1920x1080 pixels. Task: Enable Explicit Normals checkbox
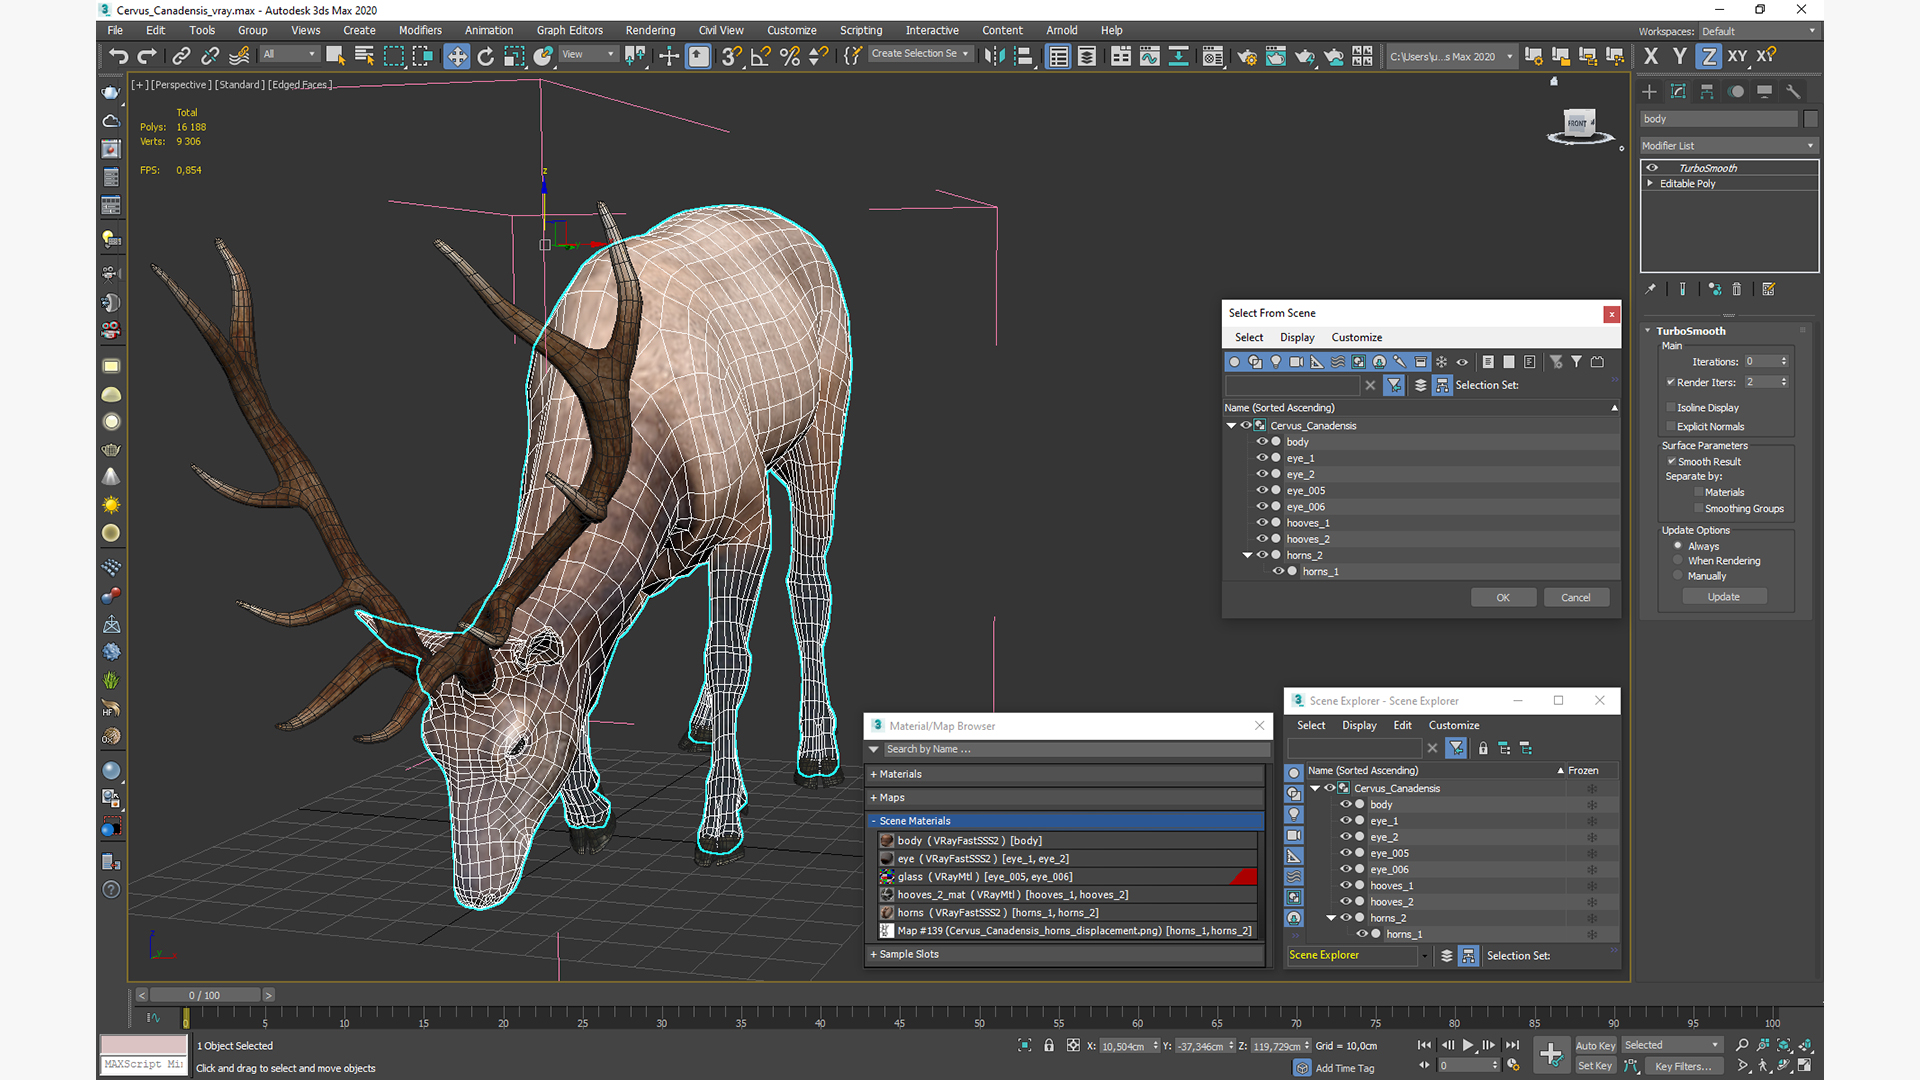tap(1670, 426)
